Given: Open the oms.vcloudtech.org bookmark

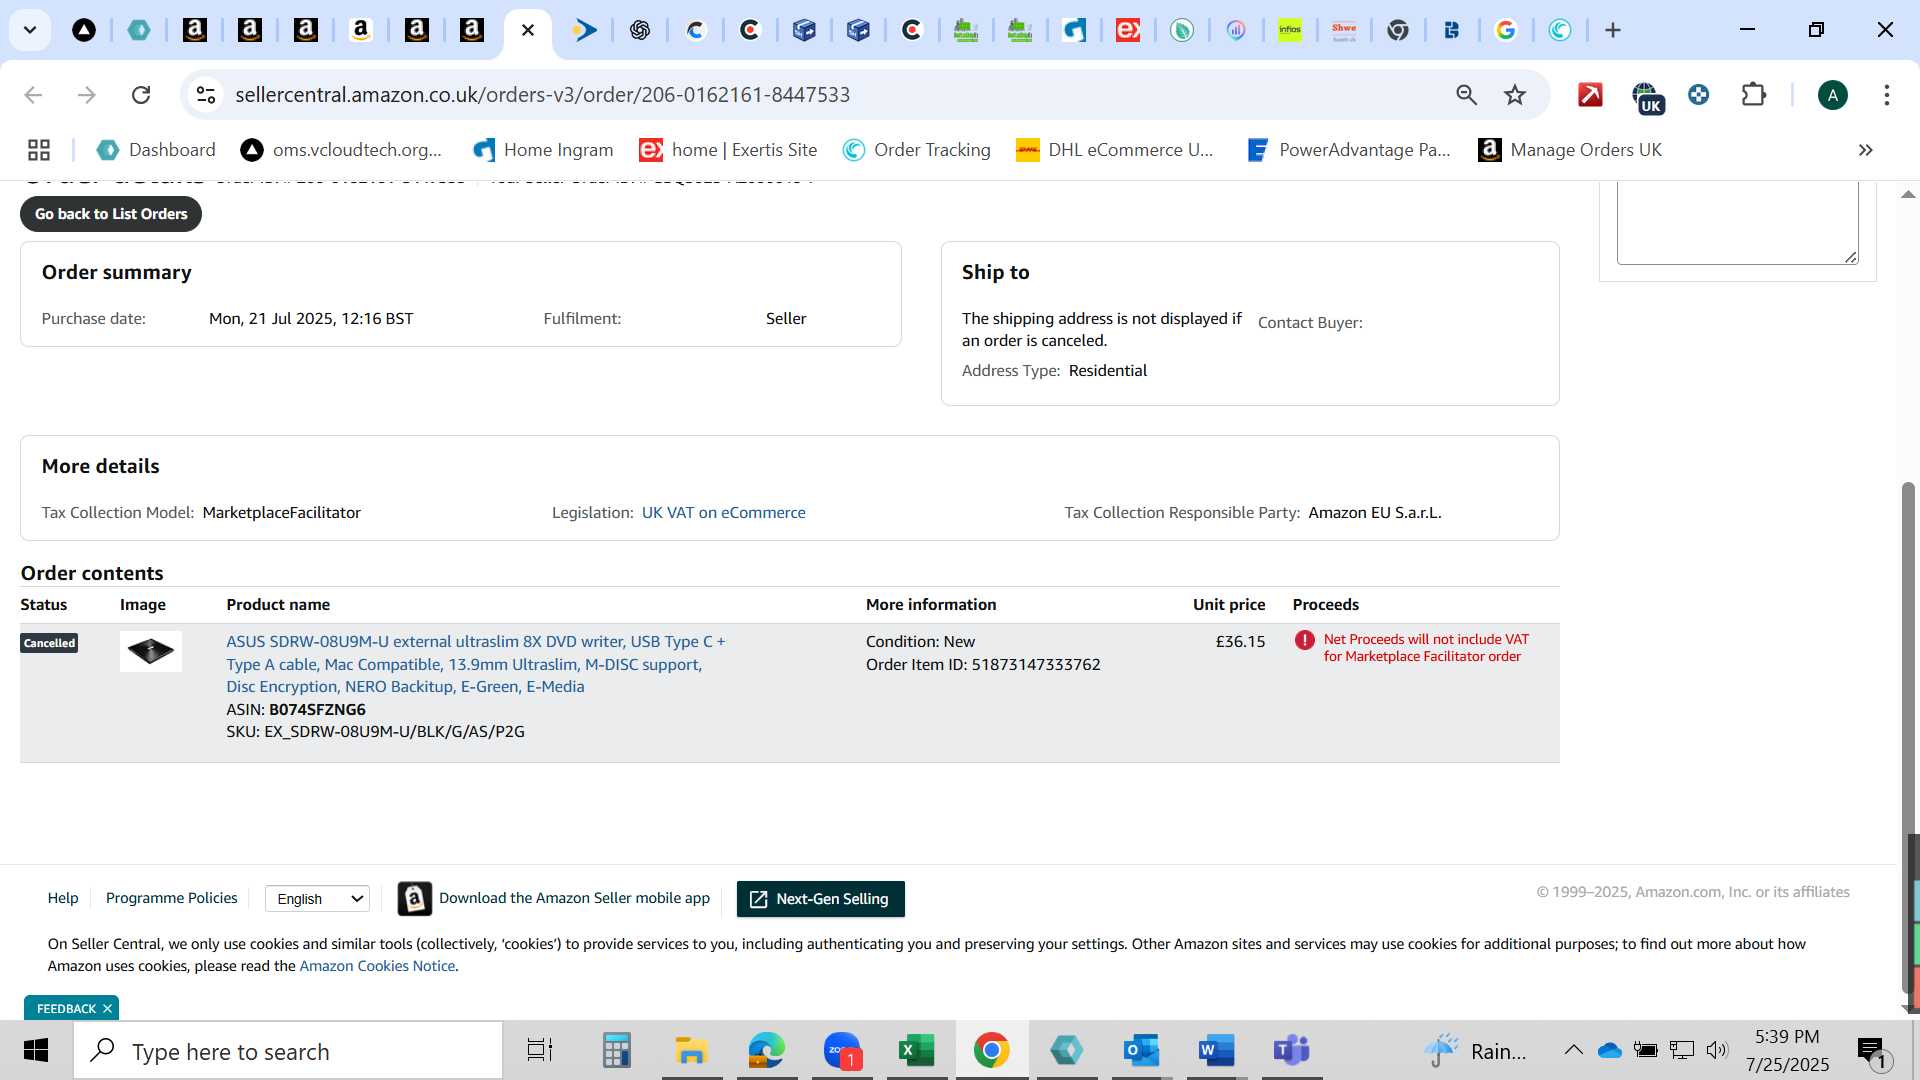Looking at the screenshot, I should point(342,150).
